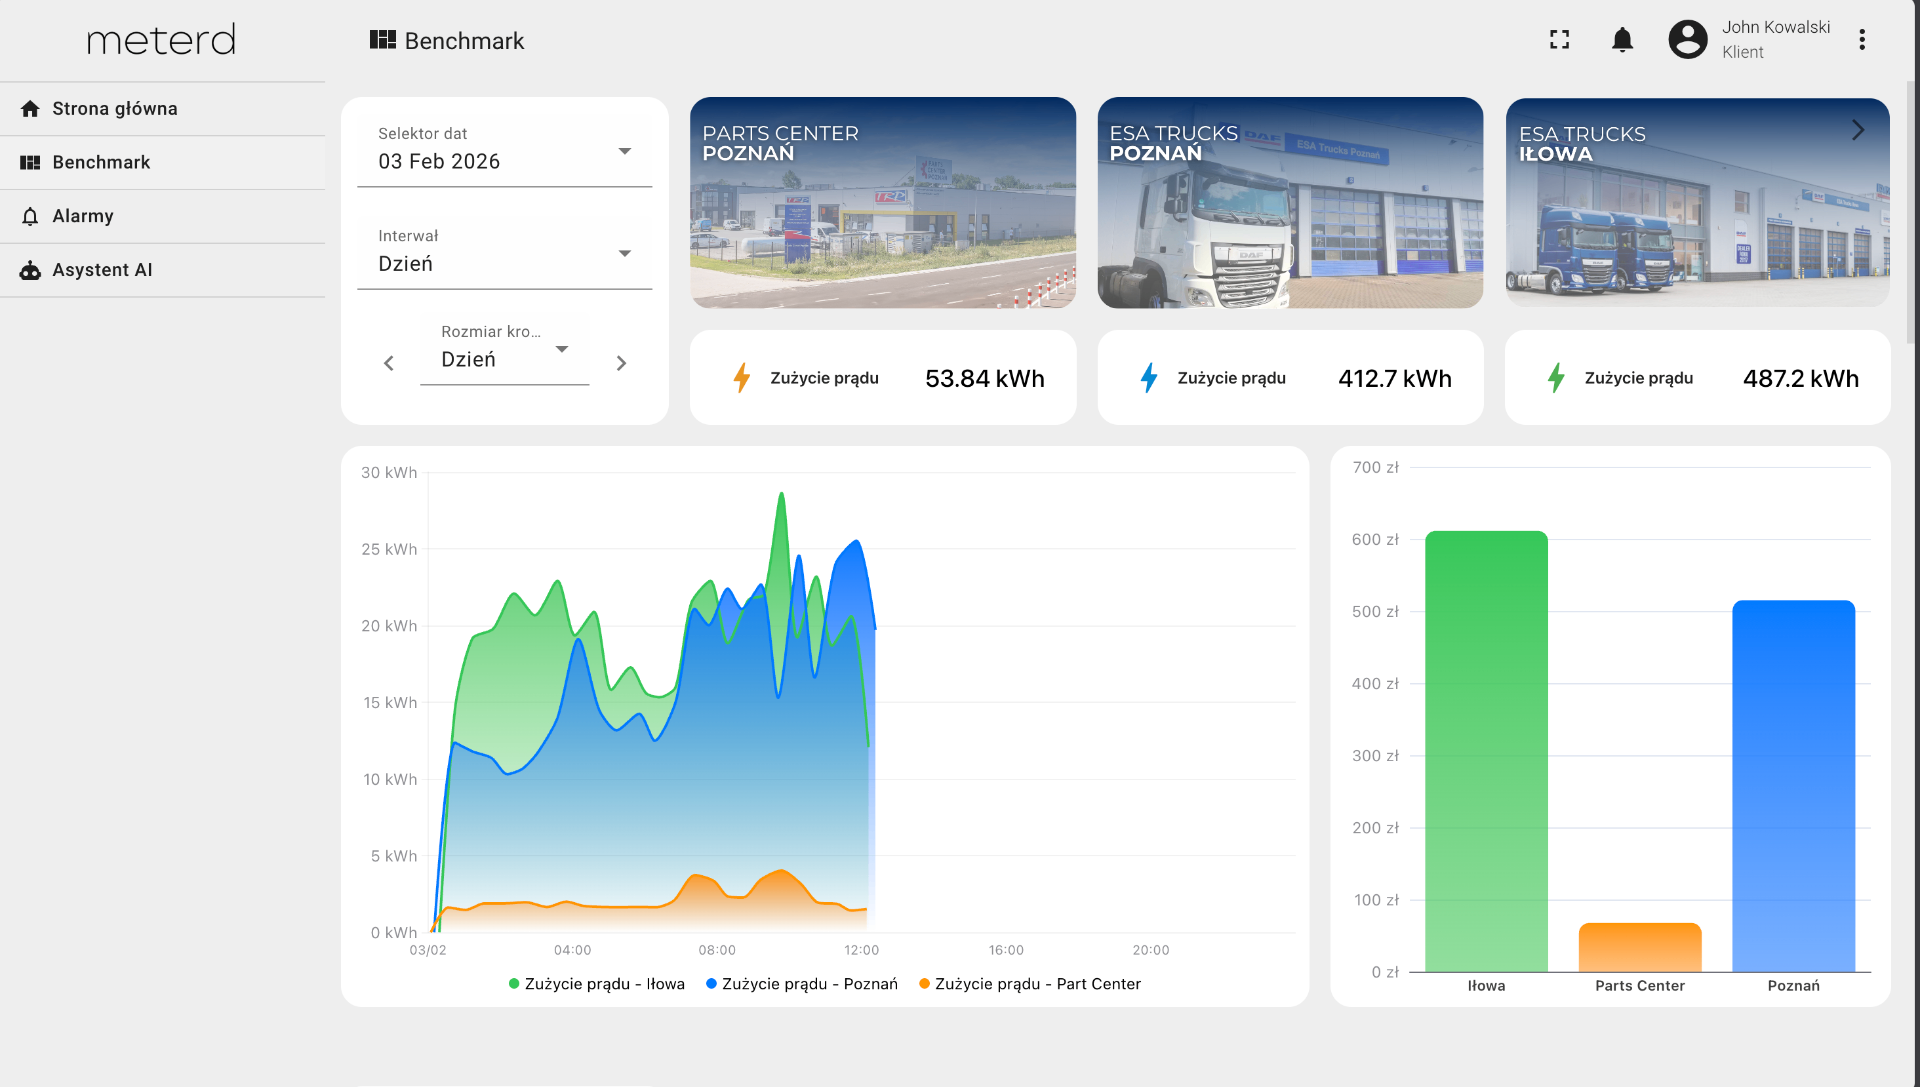Image resolution: width=1920 pixels, height=1087 pixels.
Task: Click the 30 kWh axis label
Action: (x=389, y=473)
